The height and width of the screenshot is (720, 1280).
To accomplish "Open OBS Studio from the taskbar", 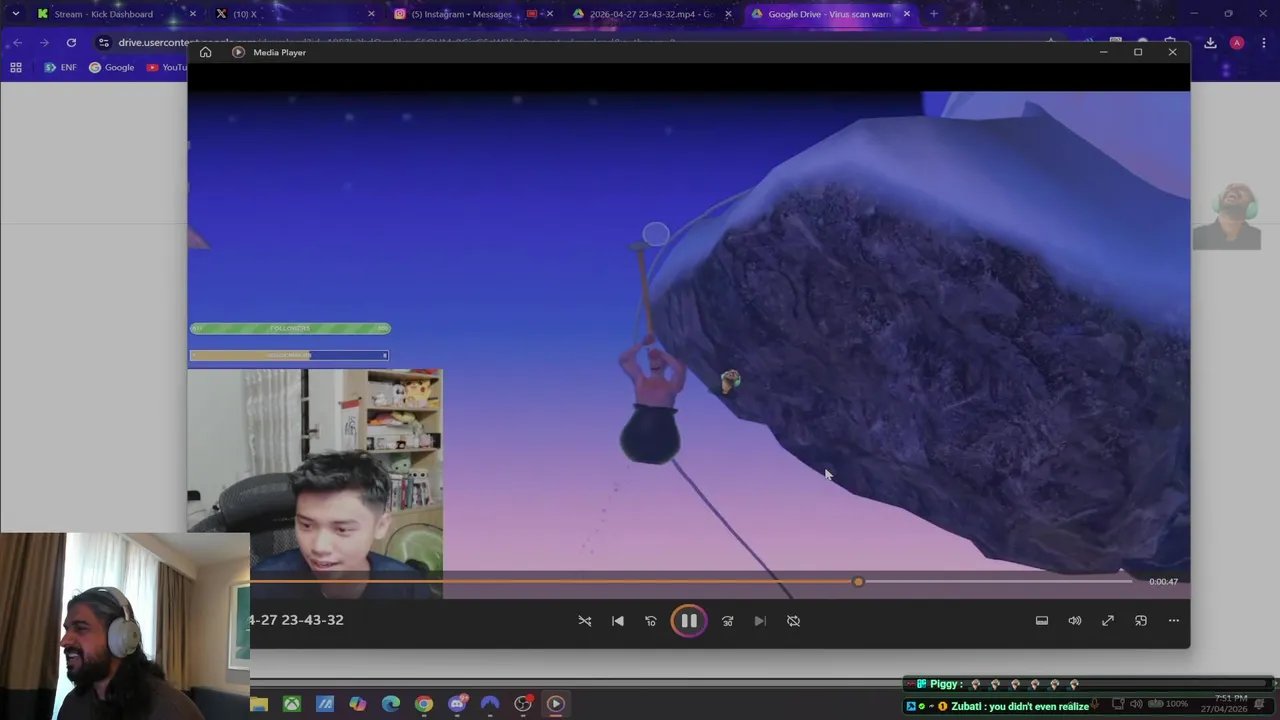I will click(523, 704).
